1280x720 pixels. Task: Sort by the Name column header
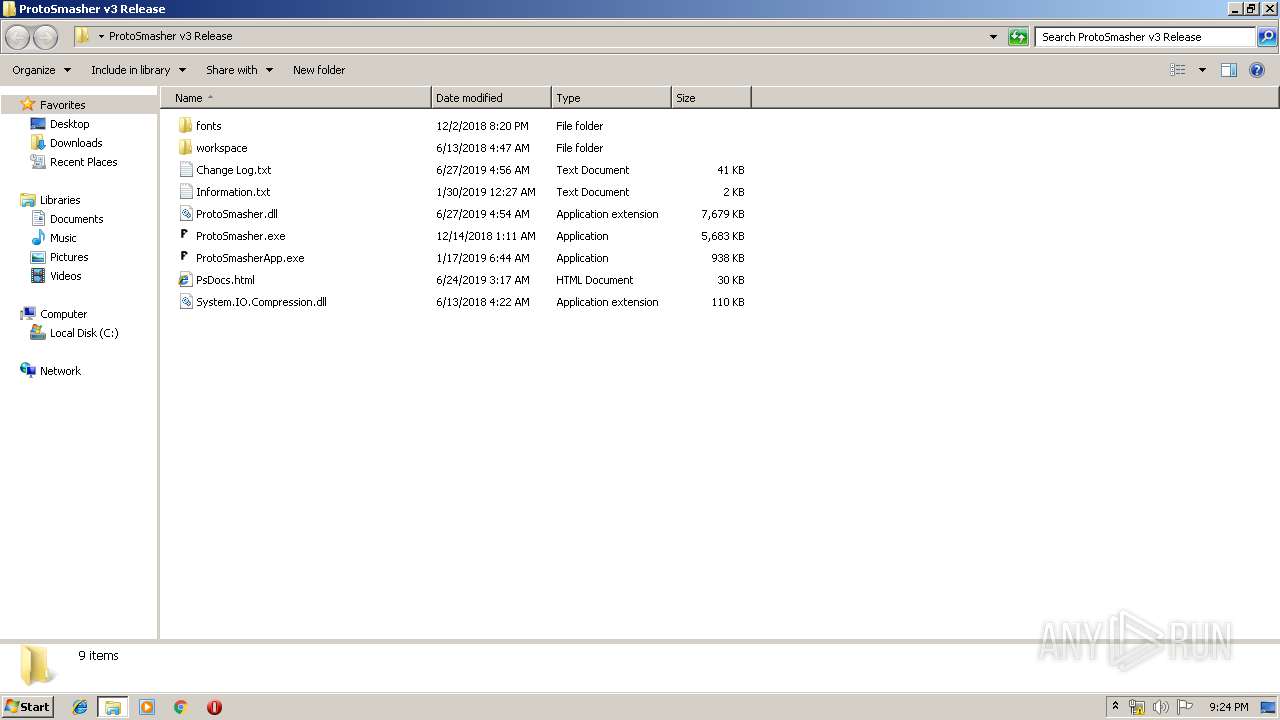(296, 98)
